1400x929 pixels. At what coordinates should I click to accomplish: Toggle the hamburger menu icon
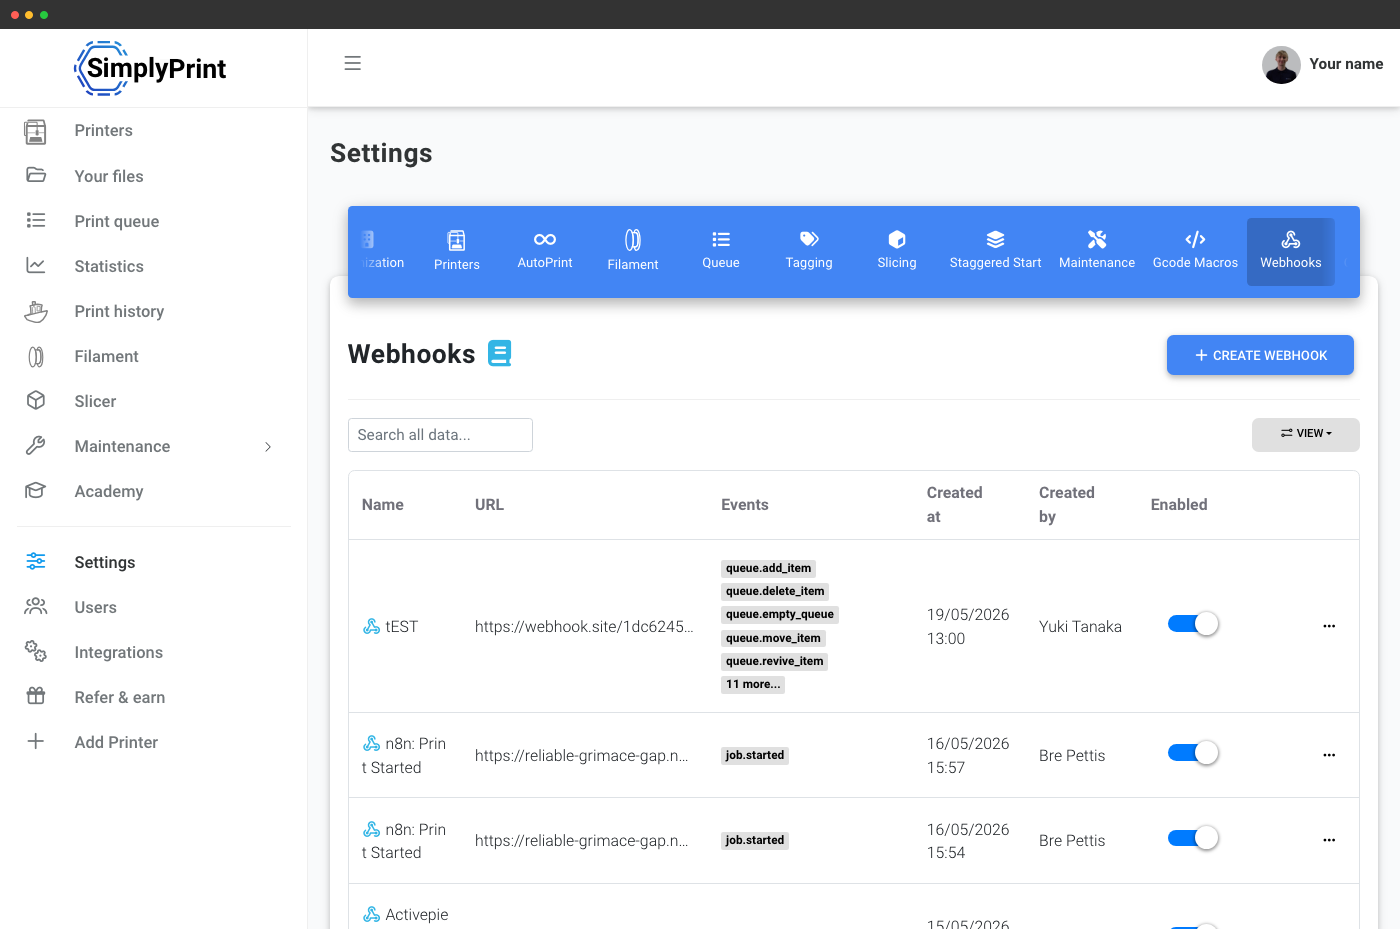click(x=352, y=63)
